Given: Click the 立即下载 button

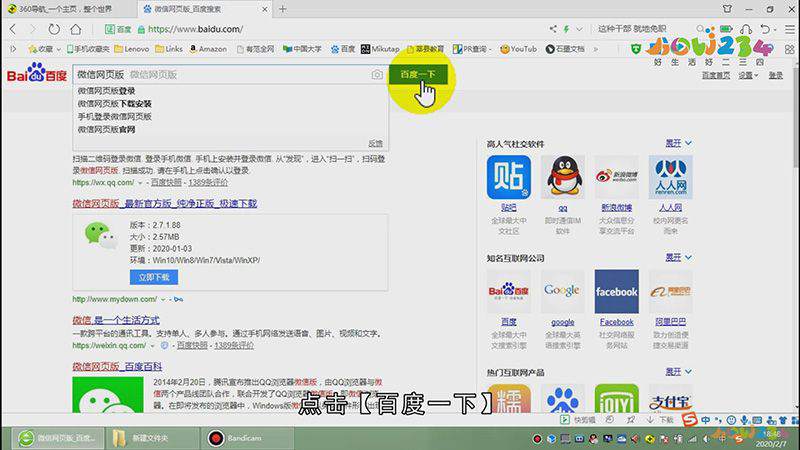Looking at the screenshot, I should (x=154, y=277).
